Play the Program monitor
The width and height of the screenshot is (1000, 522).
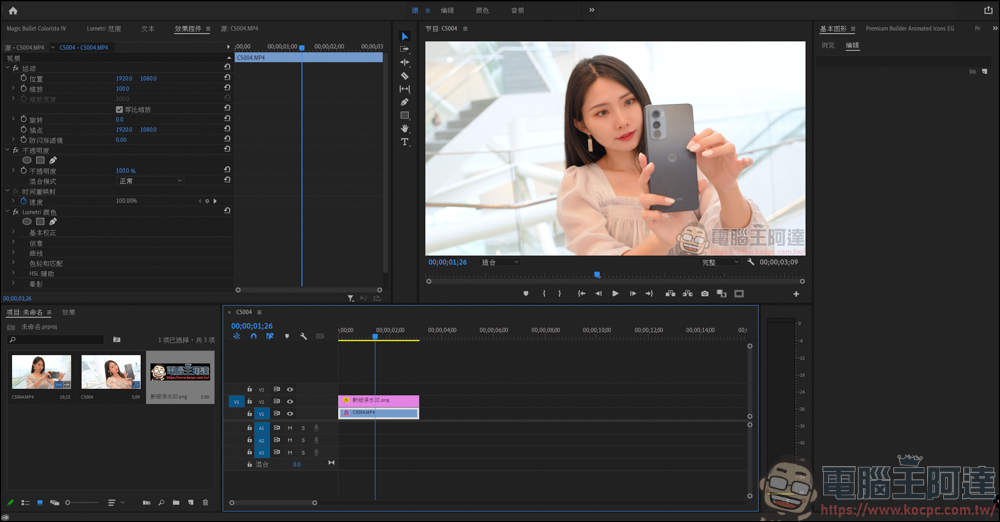[615, 294]
